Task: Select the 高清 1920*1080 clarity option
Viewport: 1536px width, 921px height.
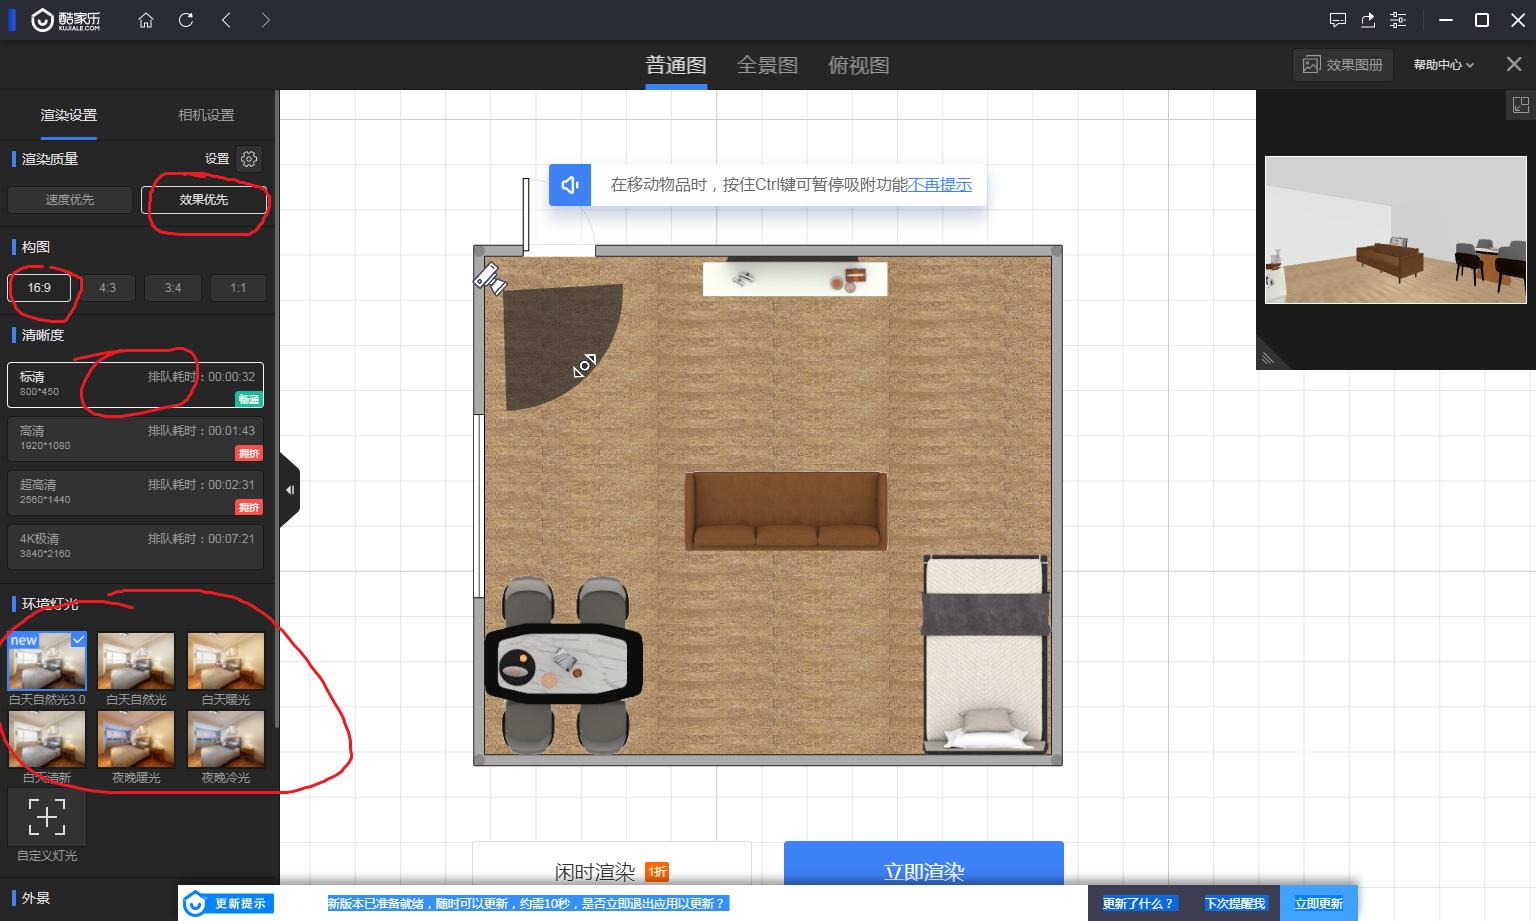Action: tap(135, 438)
